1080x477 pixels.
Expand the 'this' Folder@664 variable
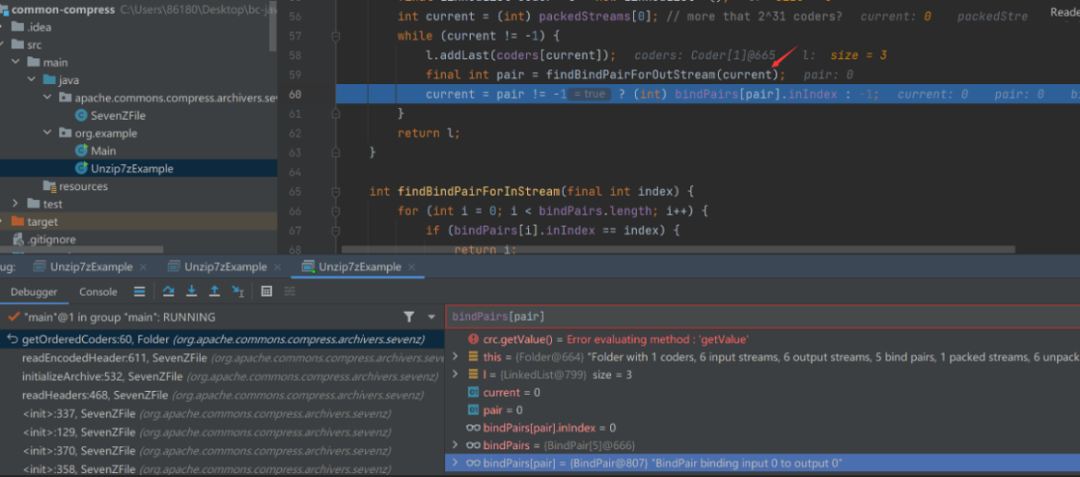[x=457, y=357]
